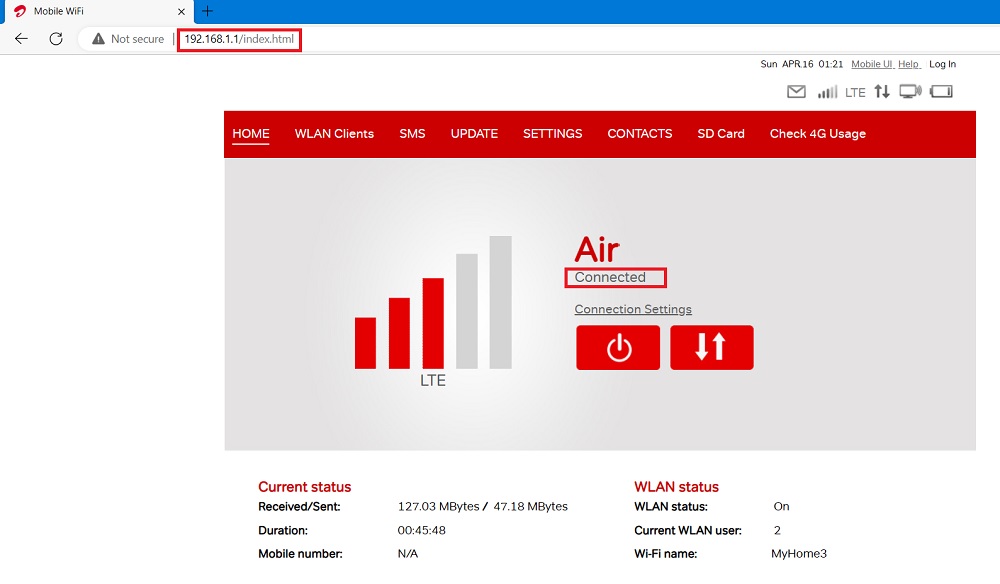Click the red data traffic arrows button

tap(712, 347)
